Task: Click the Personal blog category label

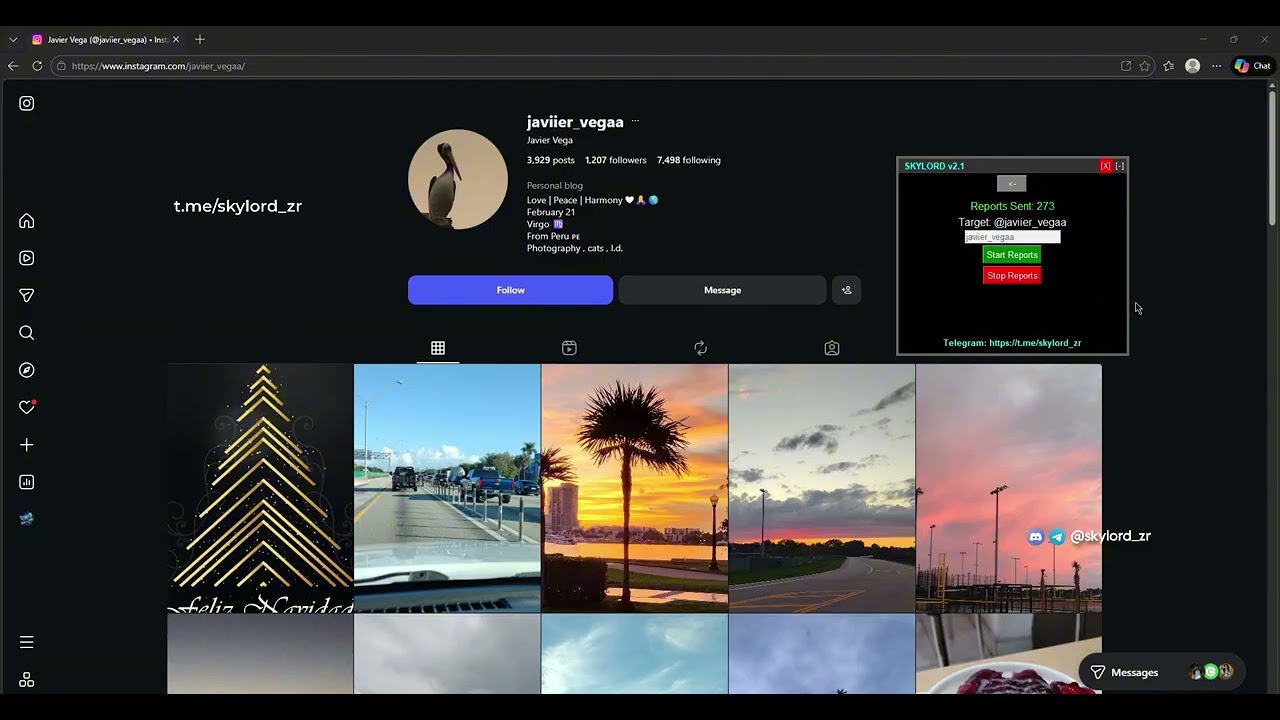Action: point(555,185)
